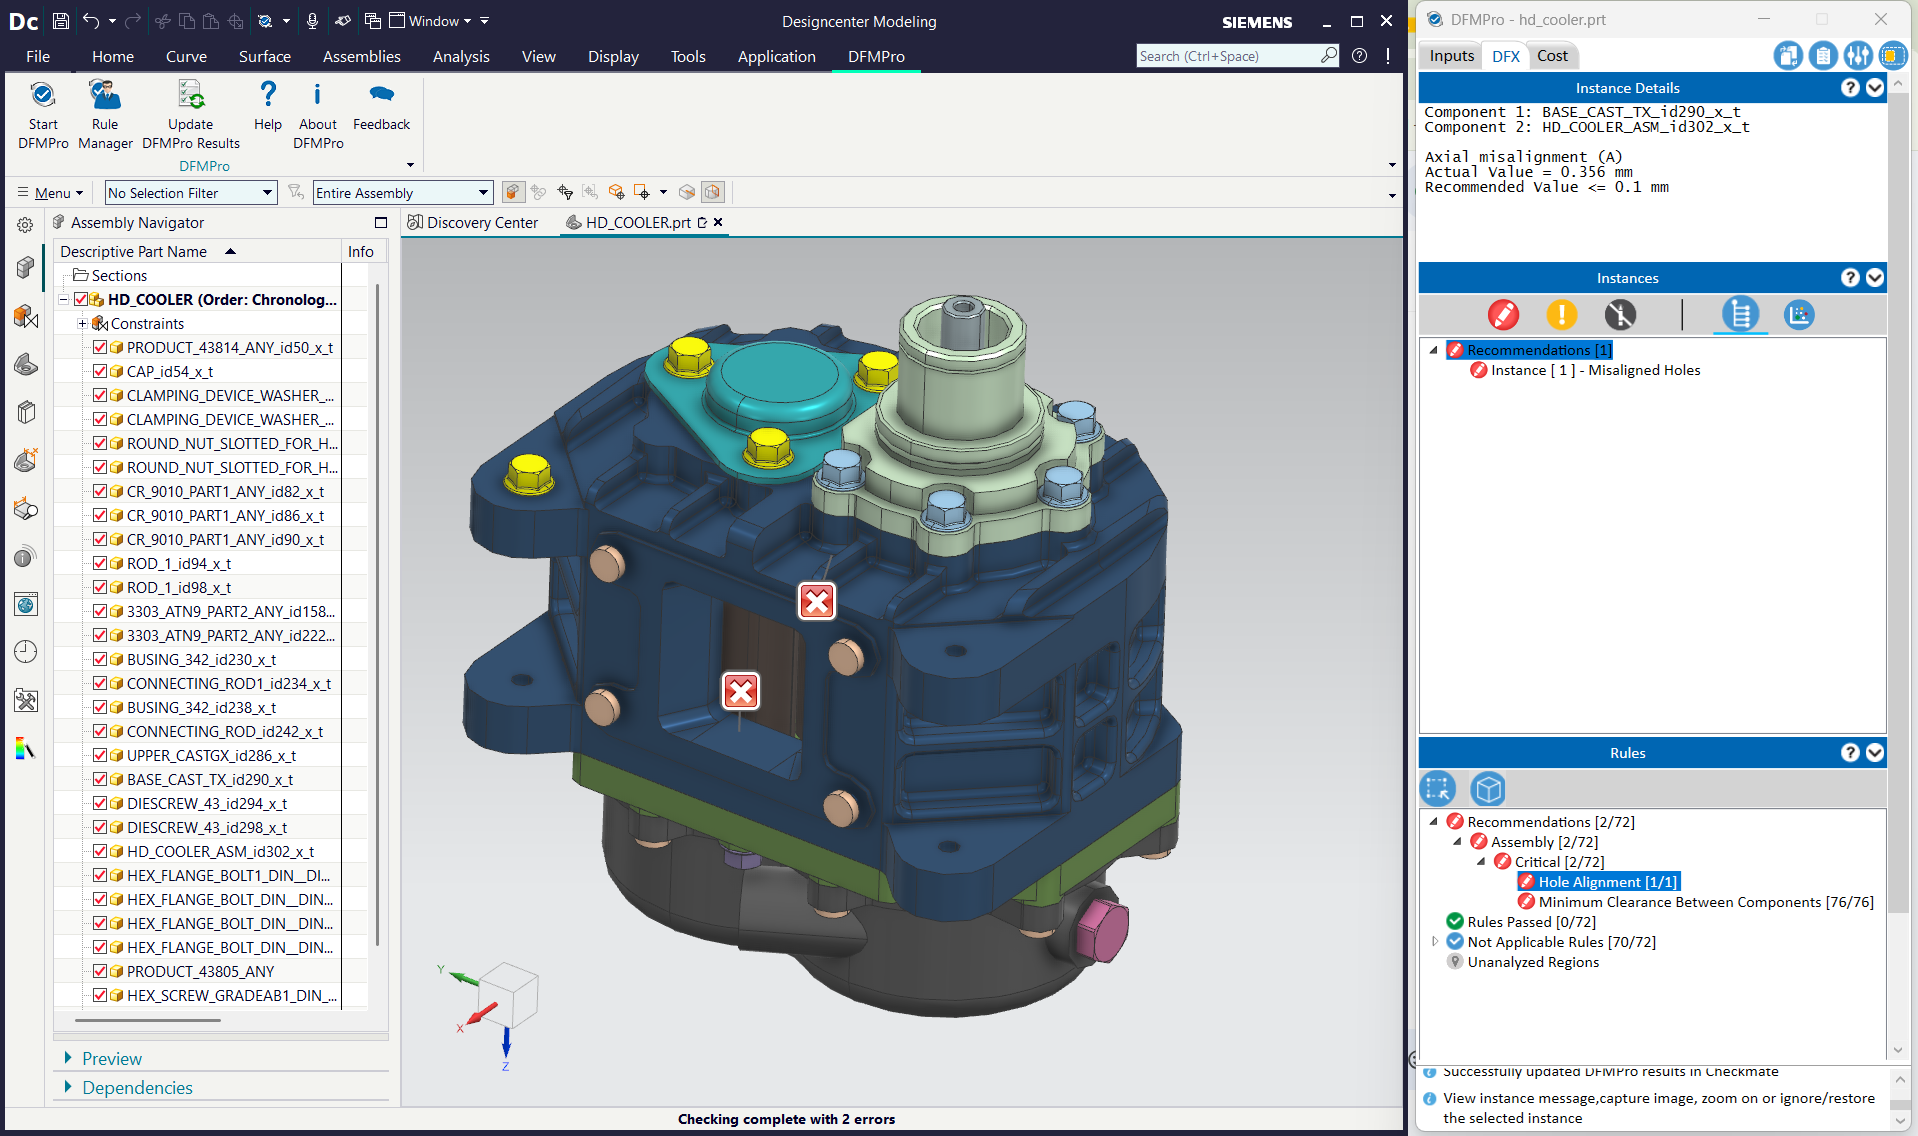Open the DFMPro report clipboard icon
The width and height of the screenshot is (1918, 1136).
(1823, 56)
